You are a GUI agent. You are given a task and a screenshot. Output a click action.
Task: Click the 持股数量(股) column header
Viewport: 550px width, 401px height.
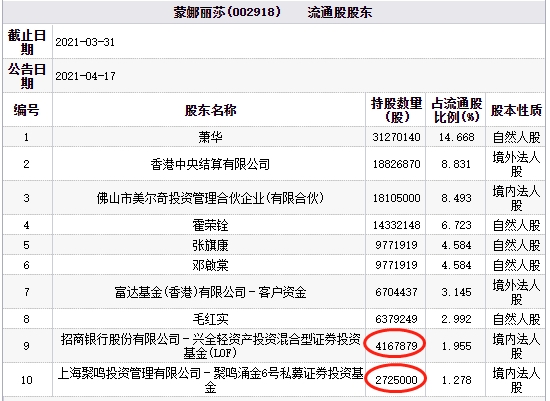click(x=396, y=110)
